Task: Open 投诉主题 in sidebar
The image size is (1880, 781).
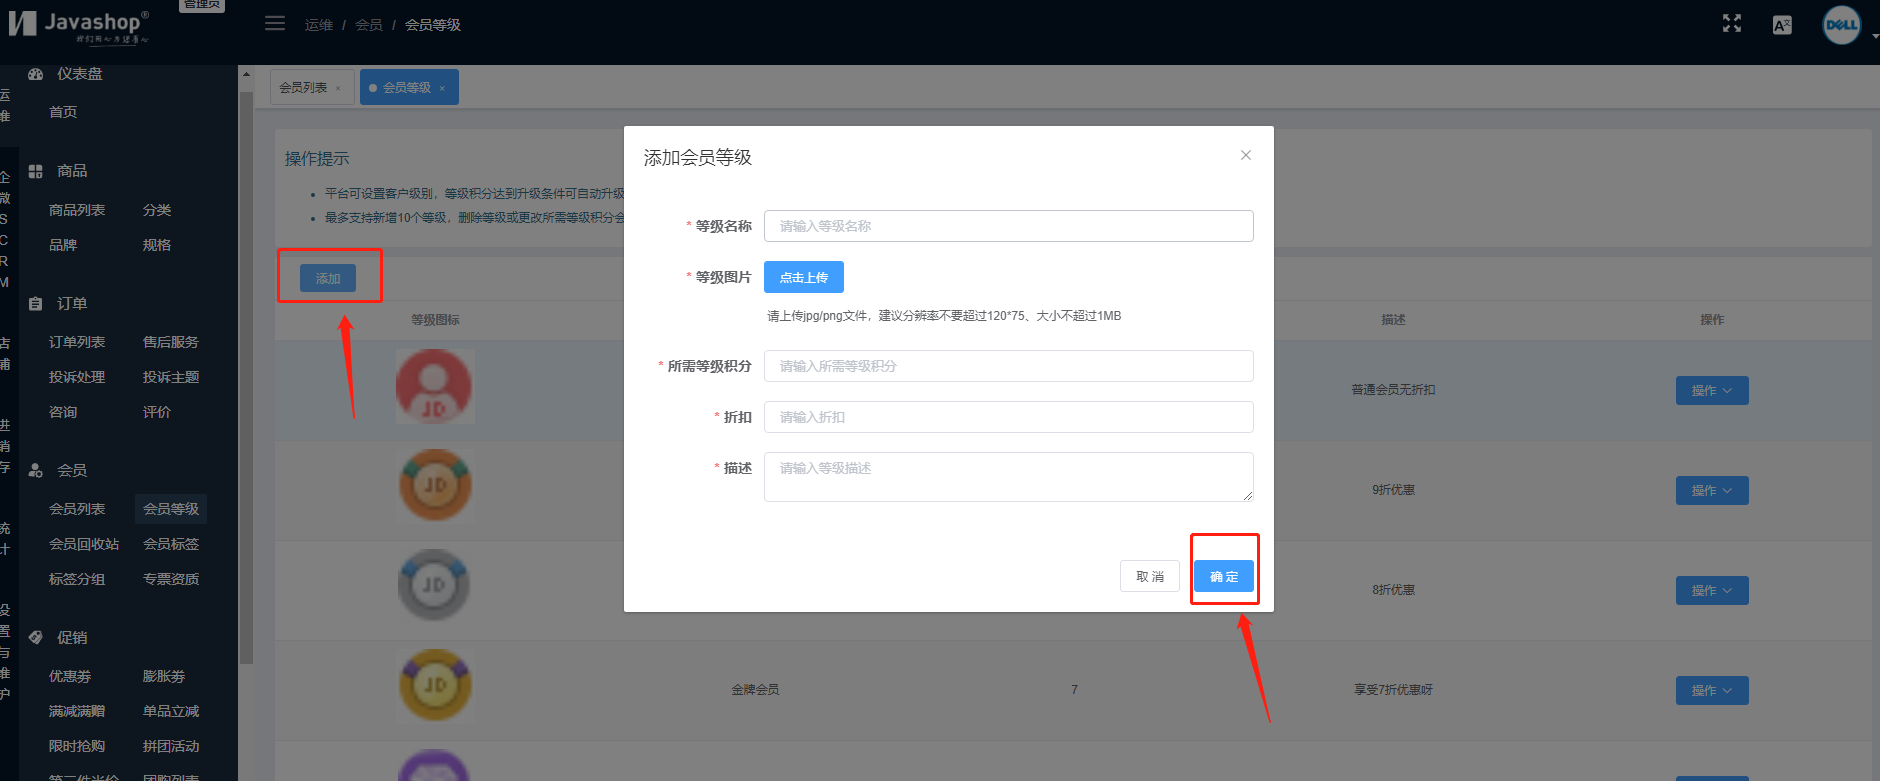Action: click(171, 377)
